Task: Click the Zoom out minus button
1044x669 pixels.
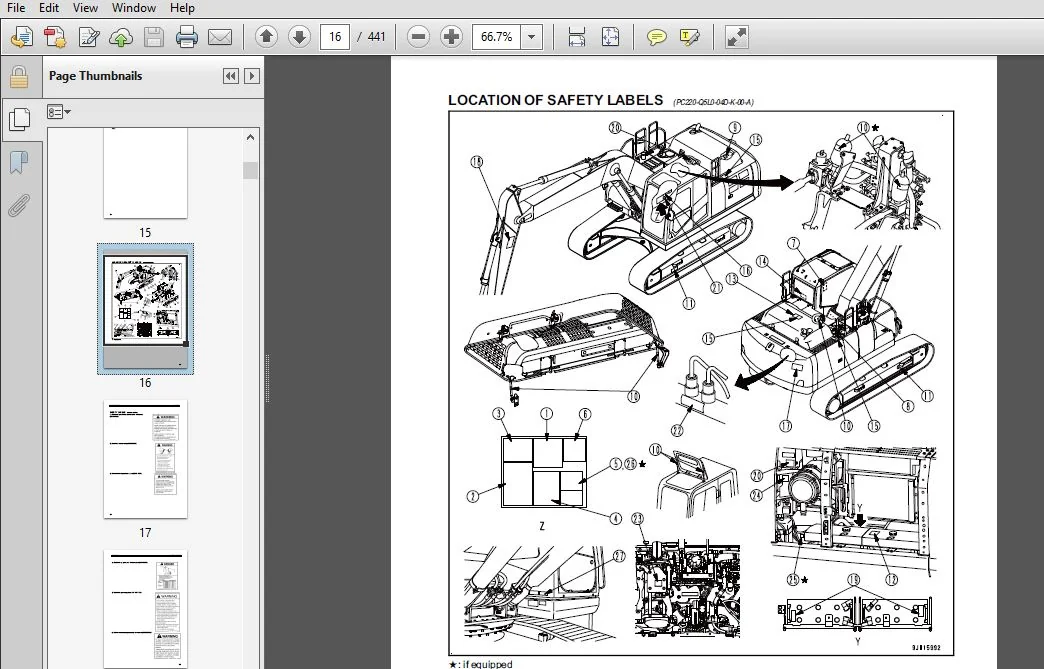Action: [x=418, y=37]
